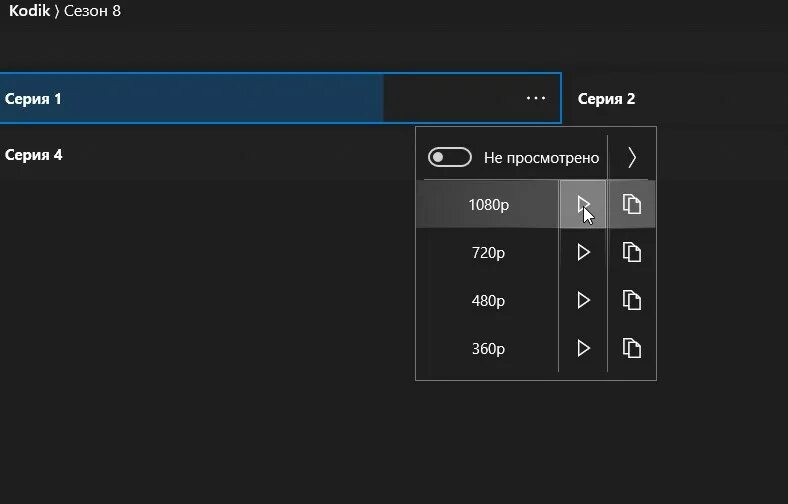Go back to Kodik breadcrumb

pyautogui.click(x=29, y=11)
